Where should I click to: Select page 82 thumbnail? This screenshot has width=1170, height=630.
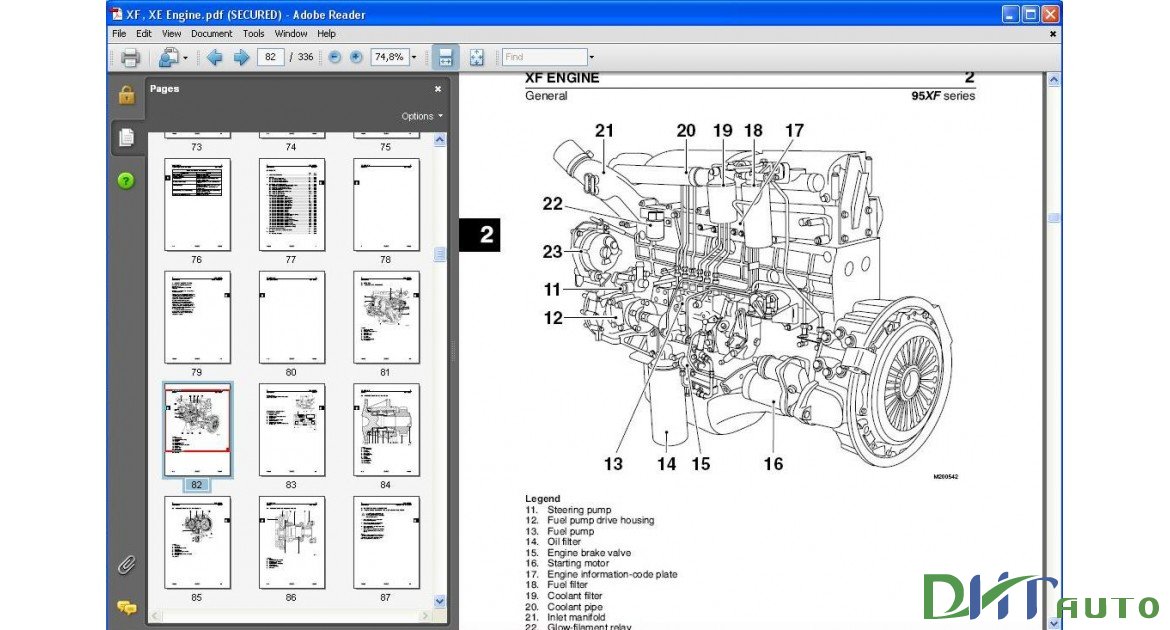197,430
